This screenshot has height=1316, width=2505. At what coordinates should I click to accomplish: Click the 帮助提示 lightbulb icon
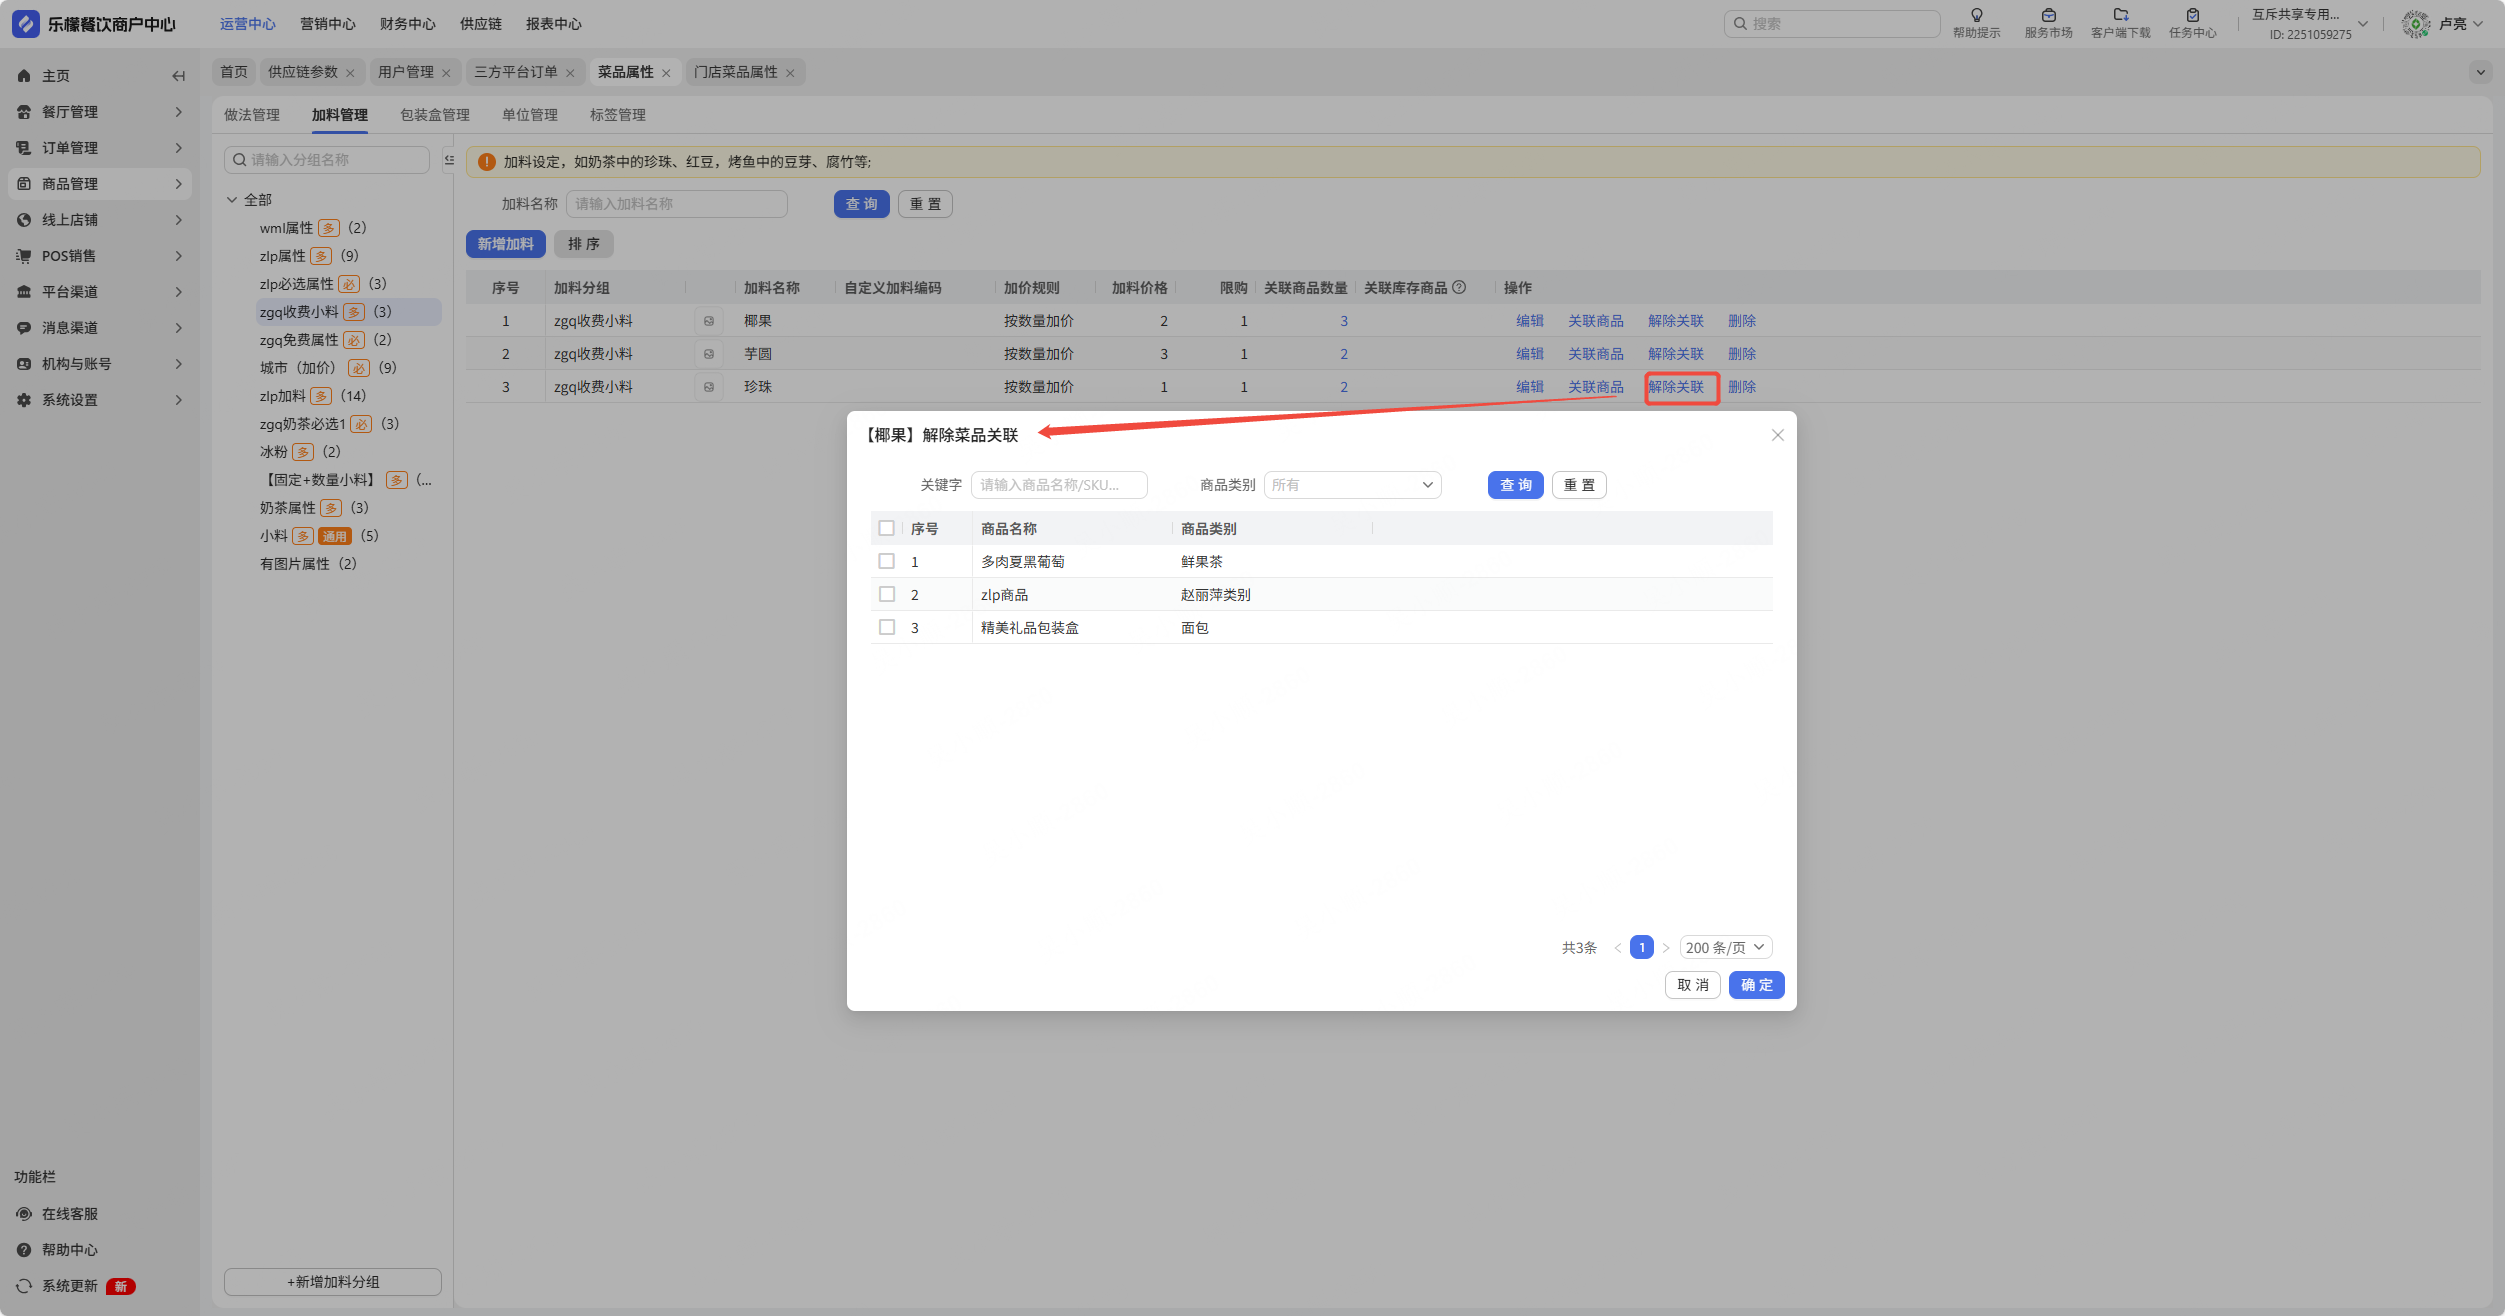click(x=1976, y=15)
